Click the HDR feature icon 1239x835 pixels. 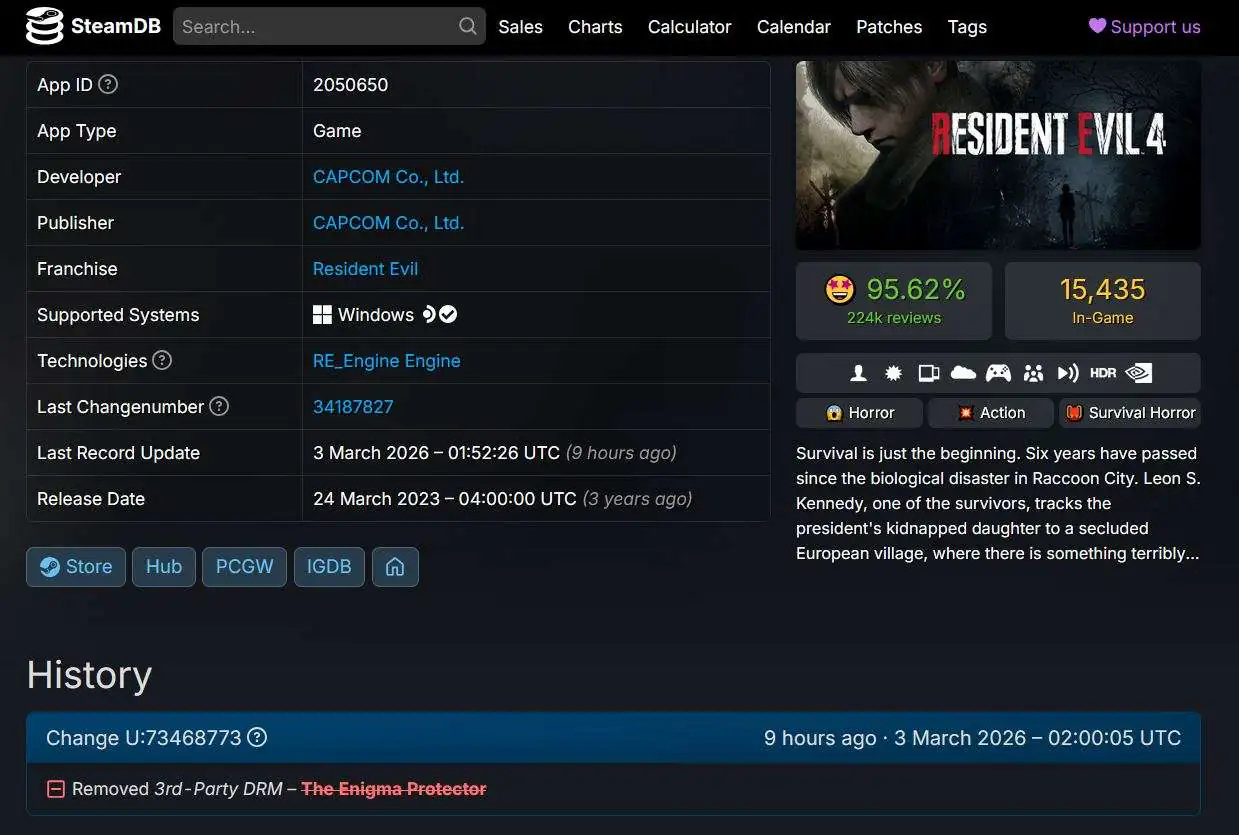pos(1103,373)
